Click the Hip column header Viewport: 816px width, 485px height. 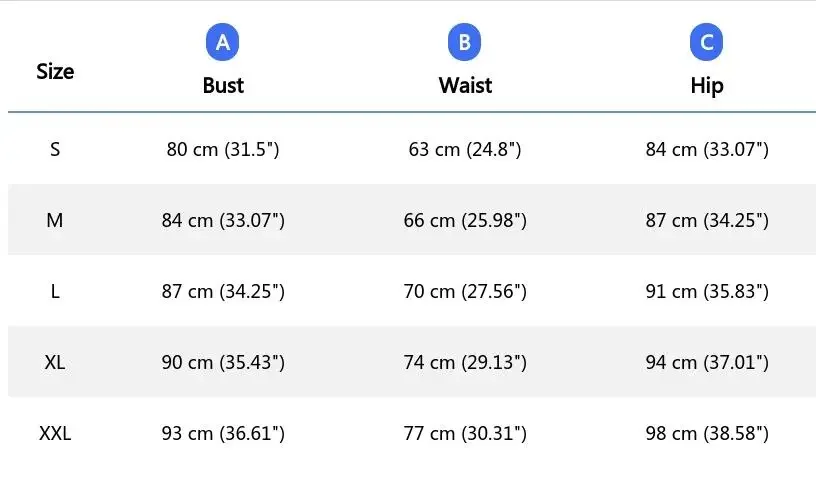point(707,85)
